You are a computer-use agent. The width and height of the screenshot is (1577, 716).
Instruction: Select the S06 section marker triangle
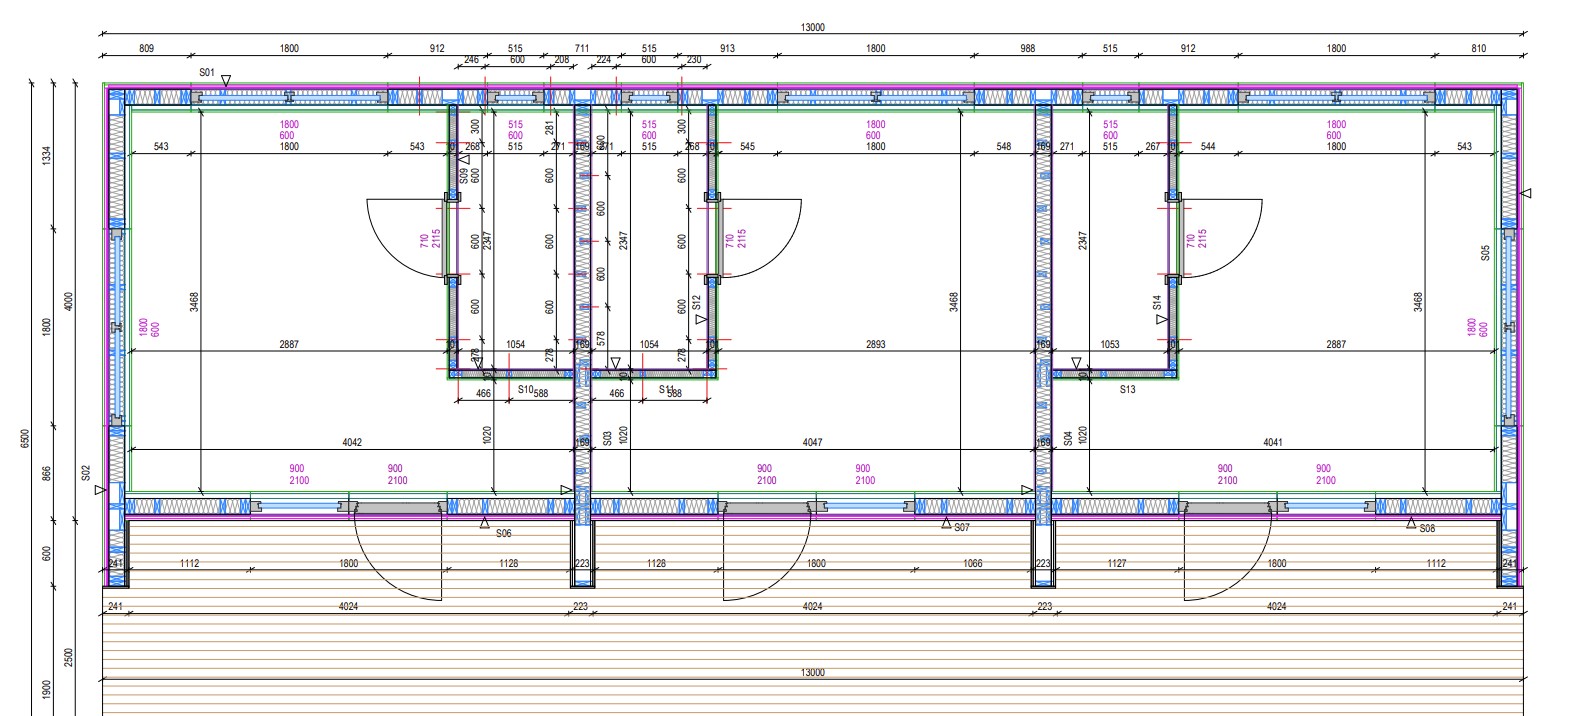[x=485, y=523]
